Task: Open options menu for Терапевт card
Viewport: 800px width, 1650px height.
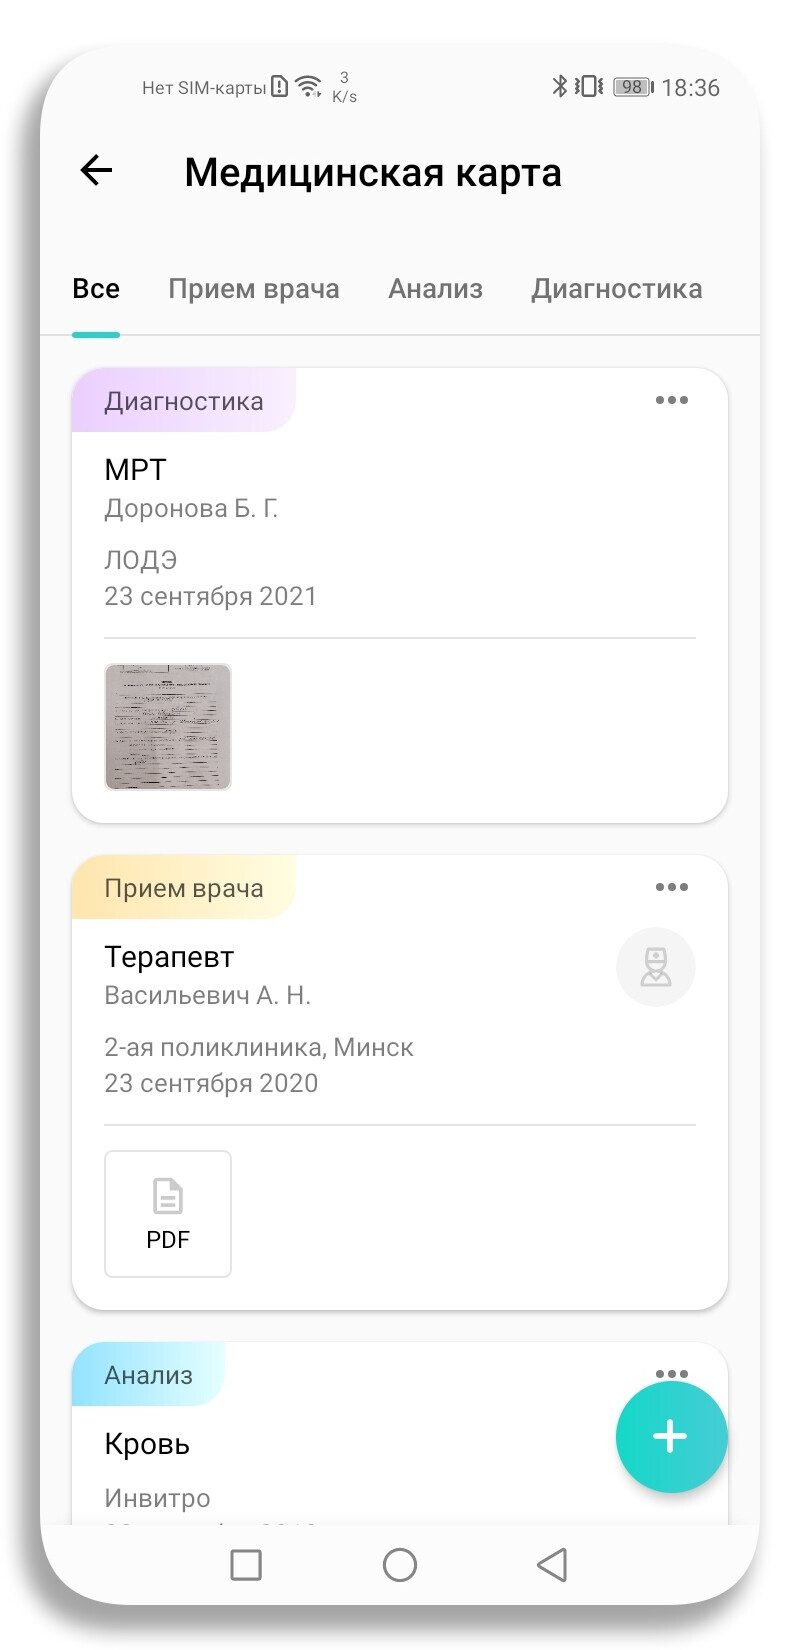Action: click(x=671, y=888)
